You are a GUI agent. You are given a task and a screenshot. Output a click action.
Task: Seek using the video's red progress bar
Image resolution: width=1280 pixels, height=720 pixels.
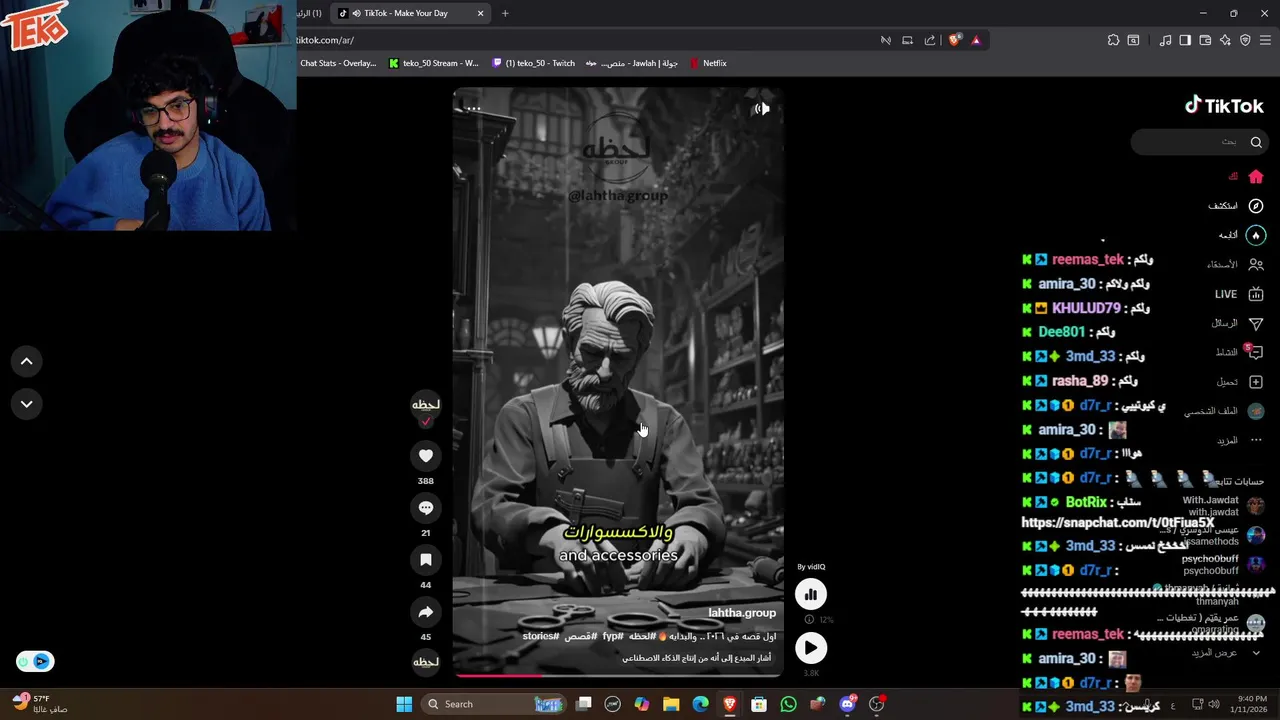tap(617, 675)
